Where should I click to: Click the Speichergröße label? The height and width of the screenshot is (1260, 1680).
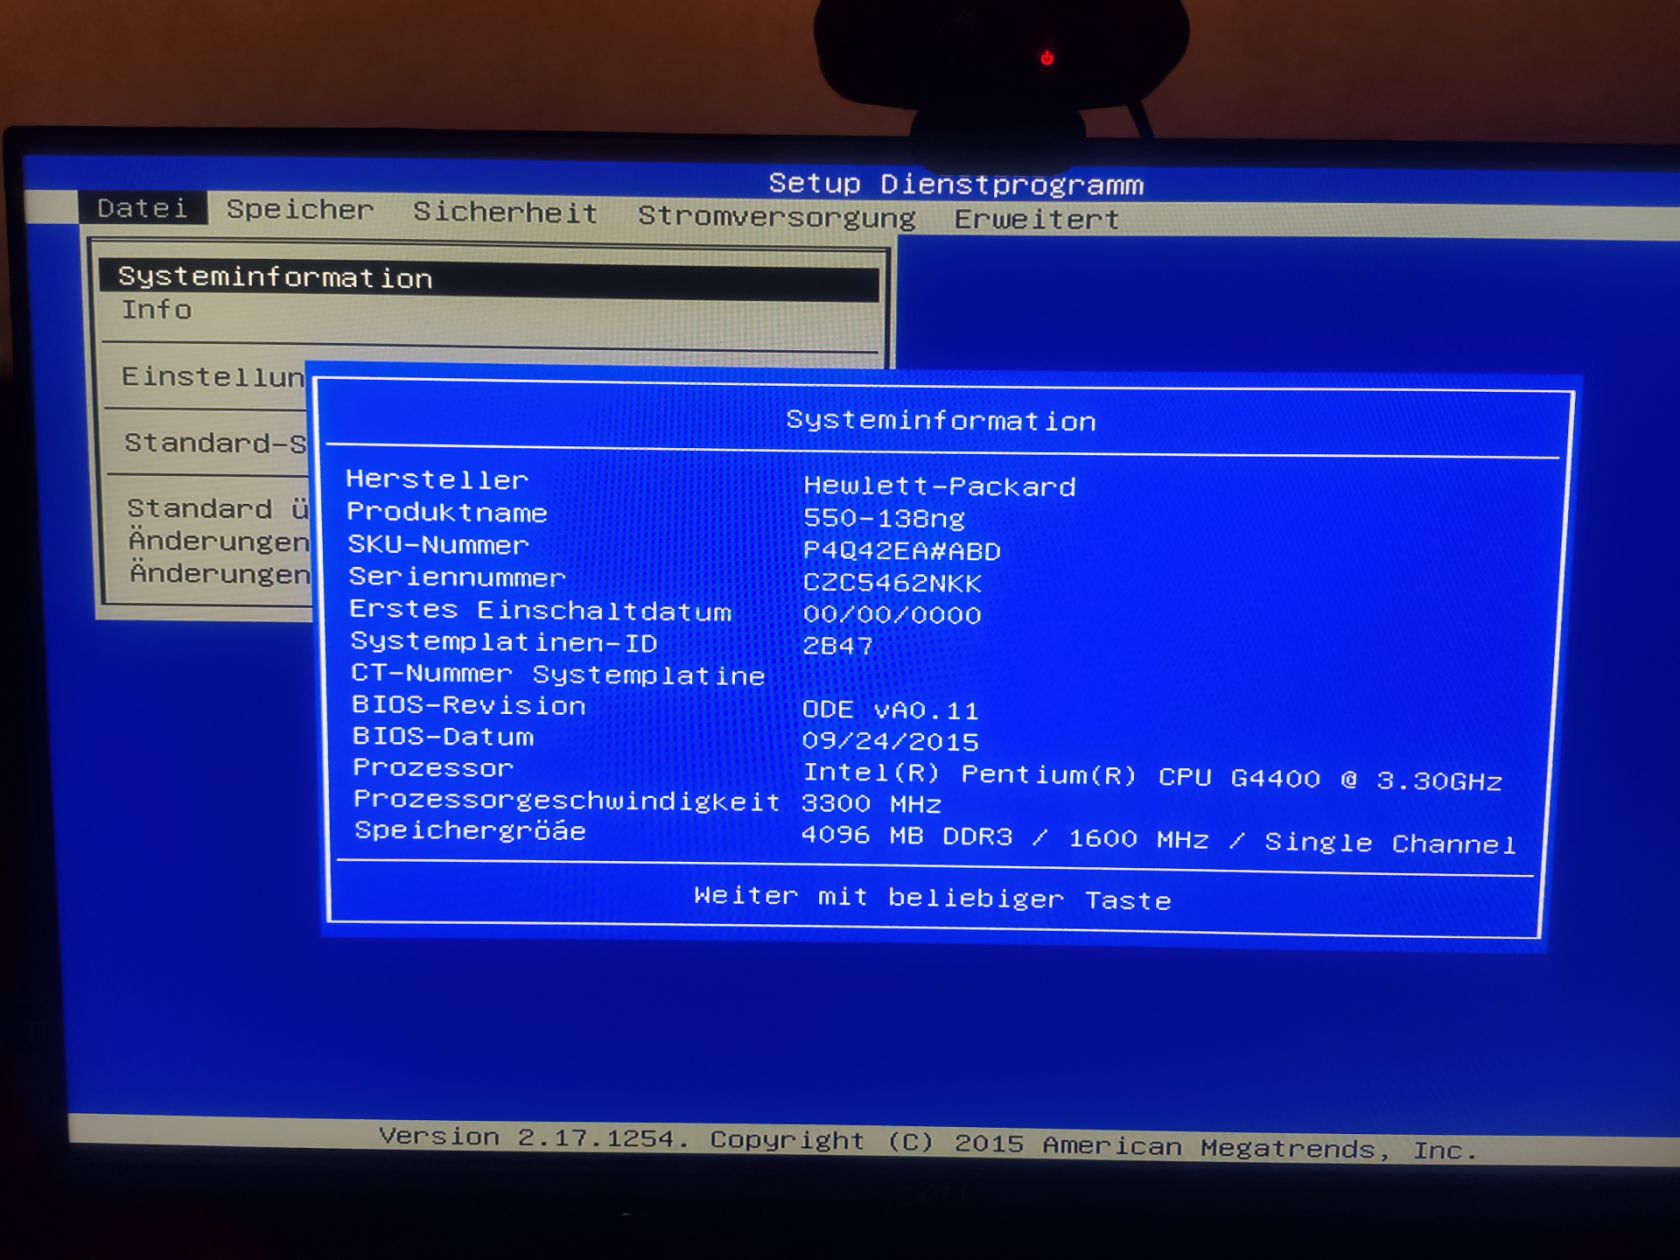(x=470, y=831)
